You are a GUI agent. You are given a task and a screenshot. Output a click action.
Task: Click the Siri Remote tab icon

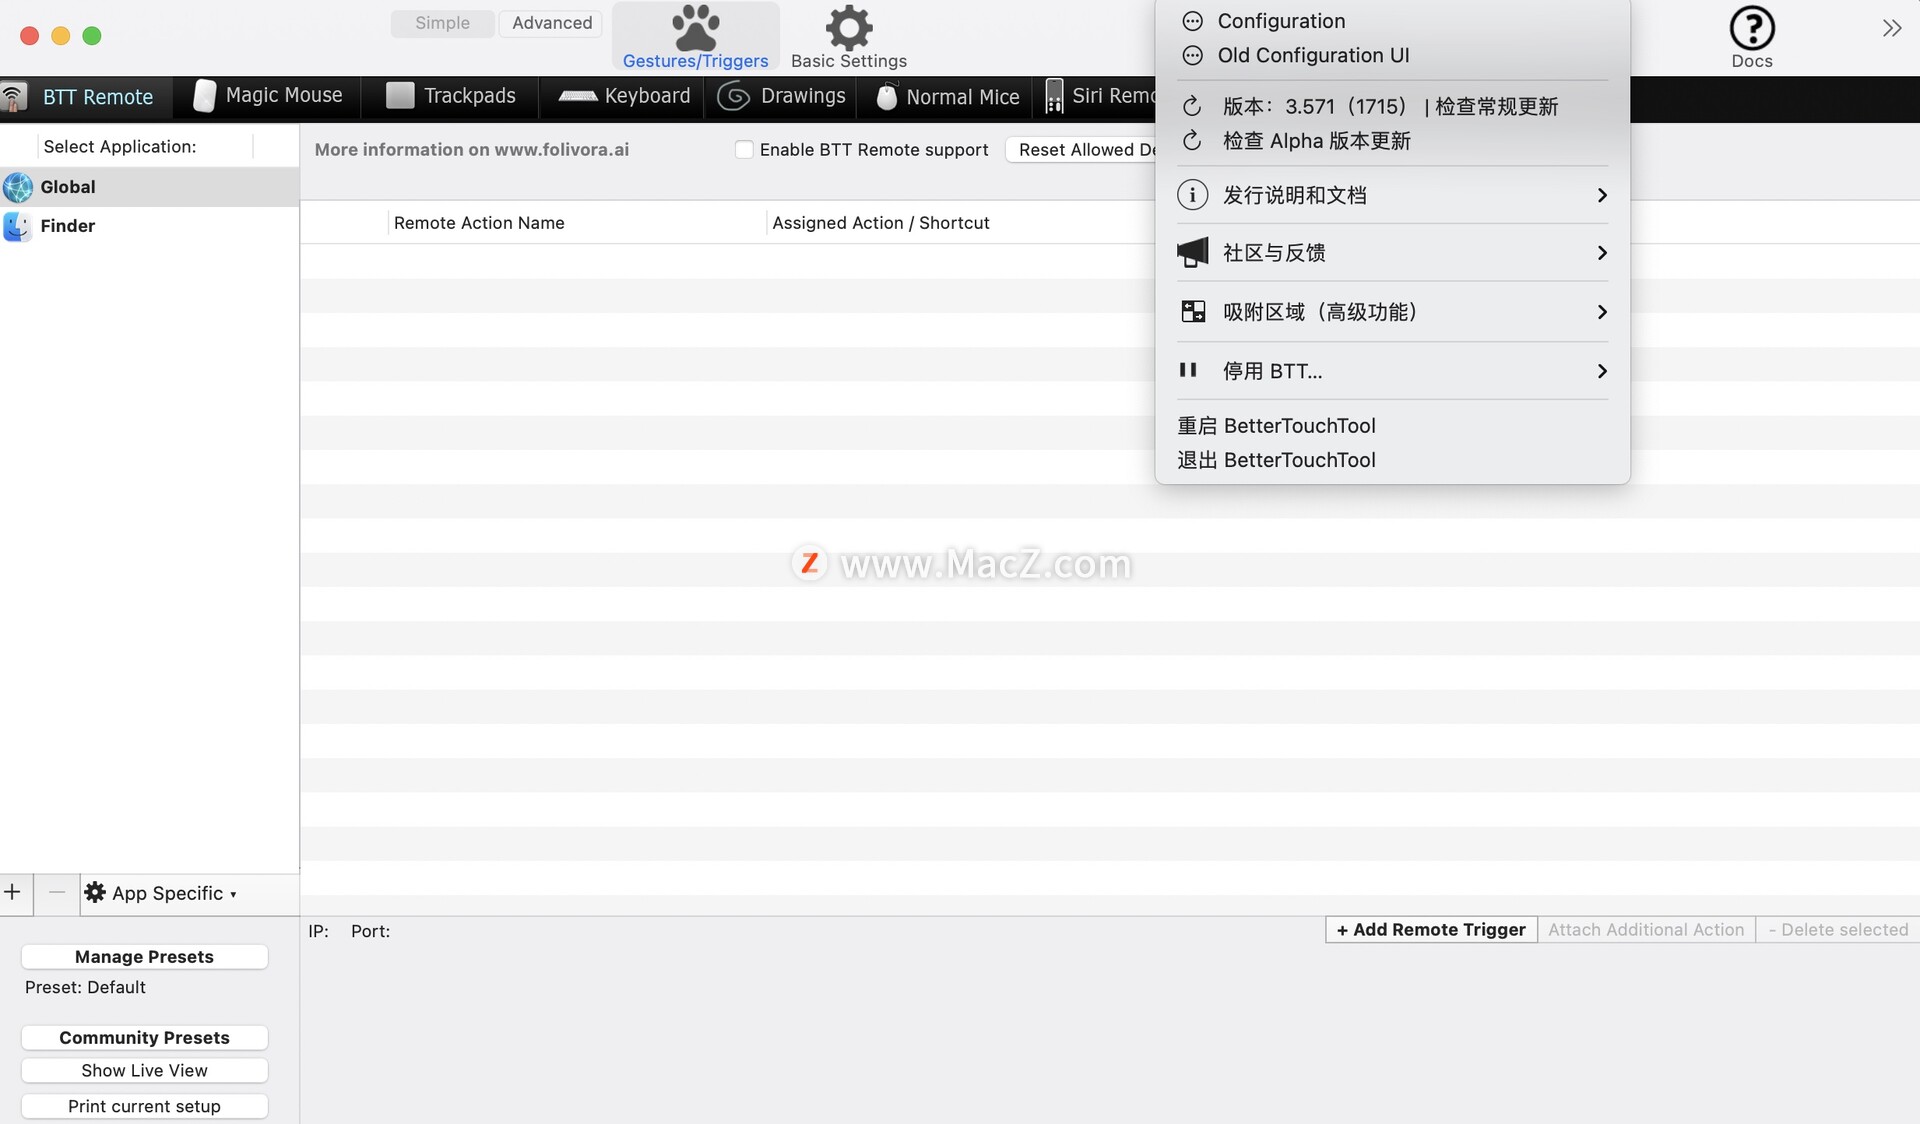click(1054, 96)
